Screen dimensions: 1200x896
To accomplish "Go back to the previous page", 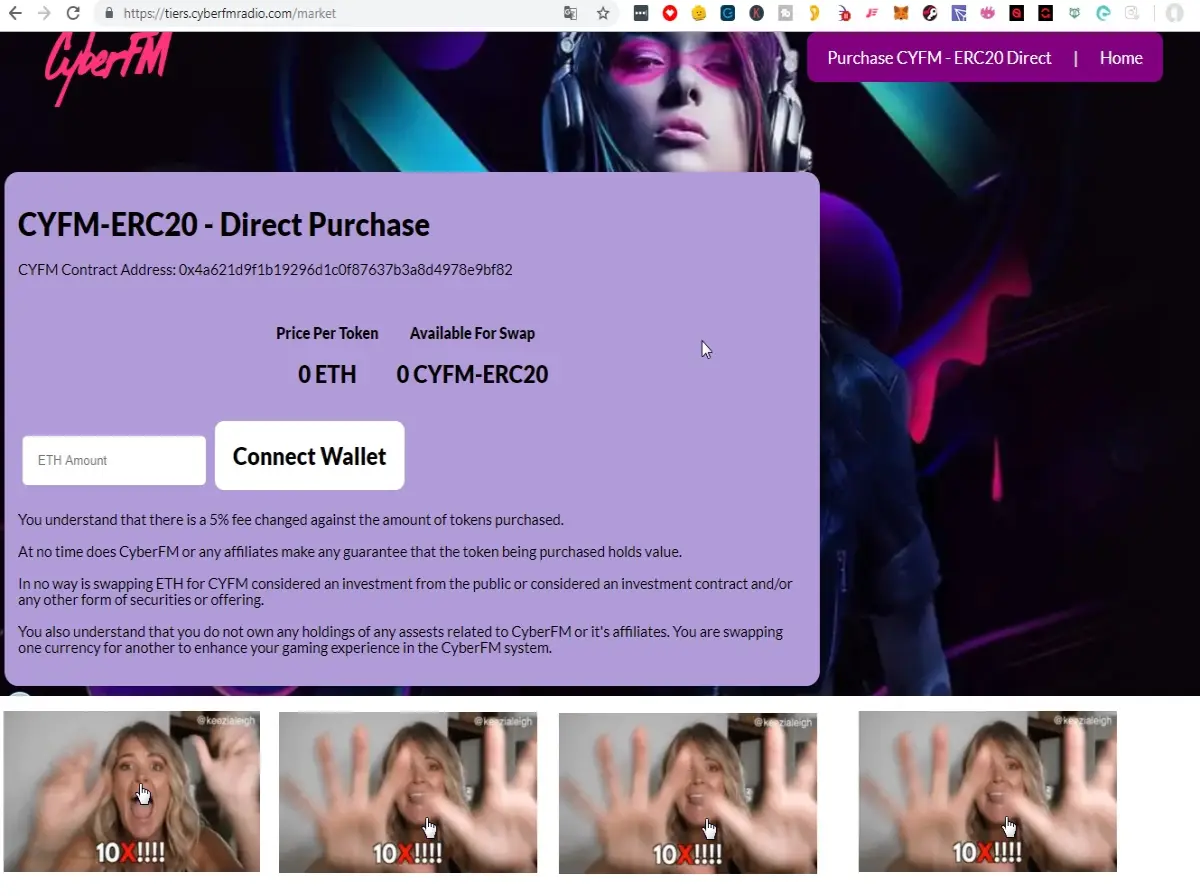I will 15,13.
